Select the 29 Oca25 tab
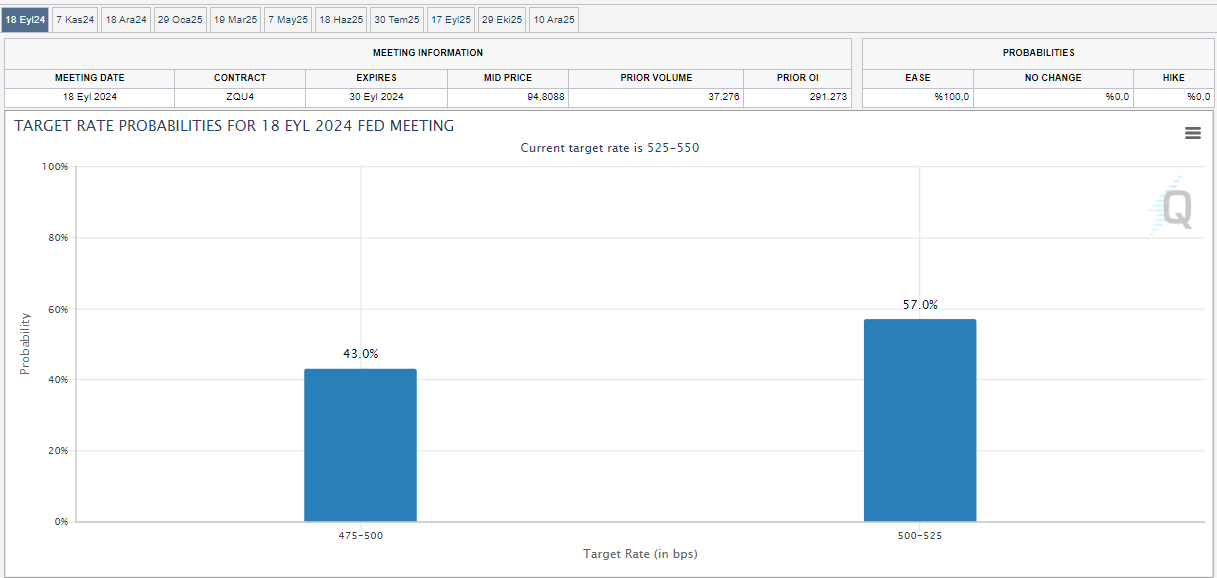 pos(180,19)
